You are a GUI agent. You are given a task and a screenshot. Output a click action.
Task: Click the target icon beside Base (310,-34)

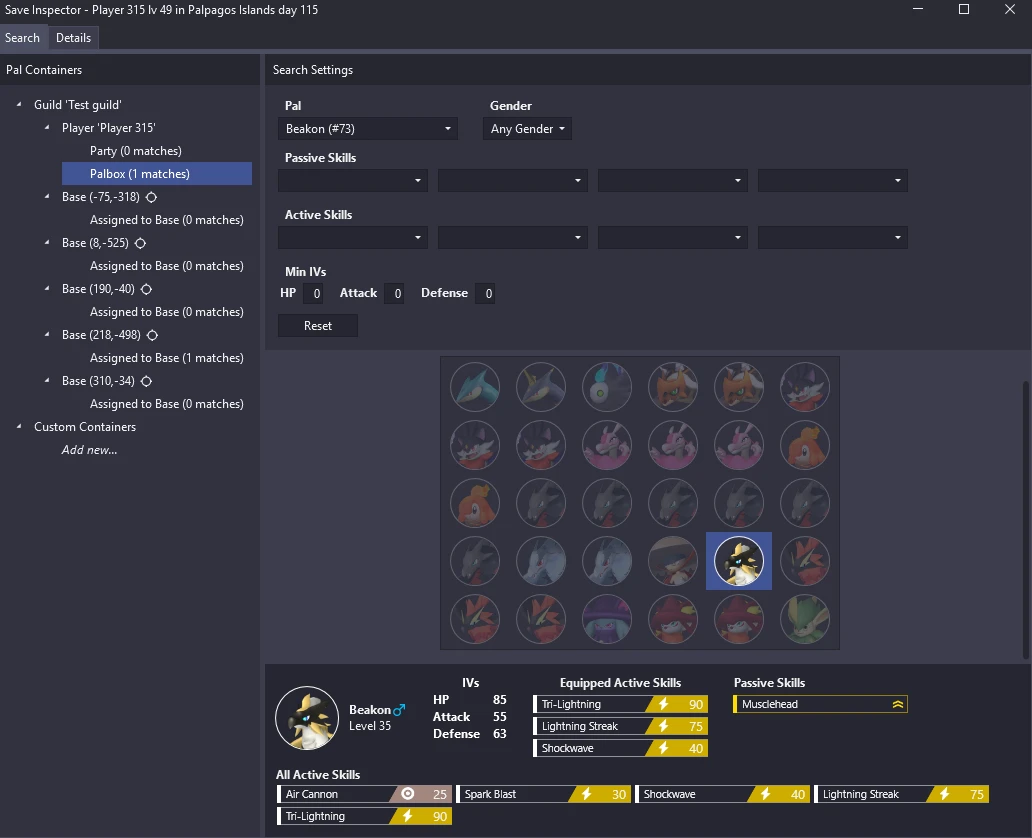(x=146, y=381)
